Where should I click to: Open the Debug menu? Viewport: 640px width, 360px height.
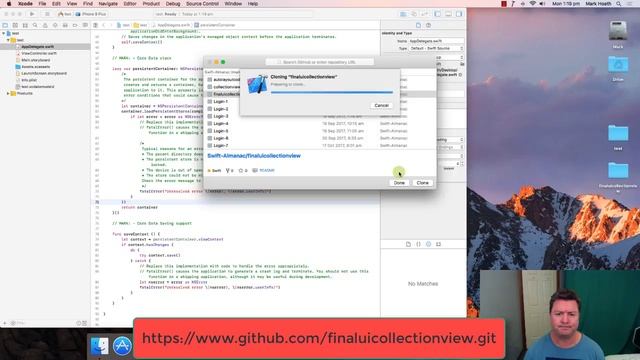[x=173, y=4]
